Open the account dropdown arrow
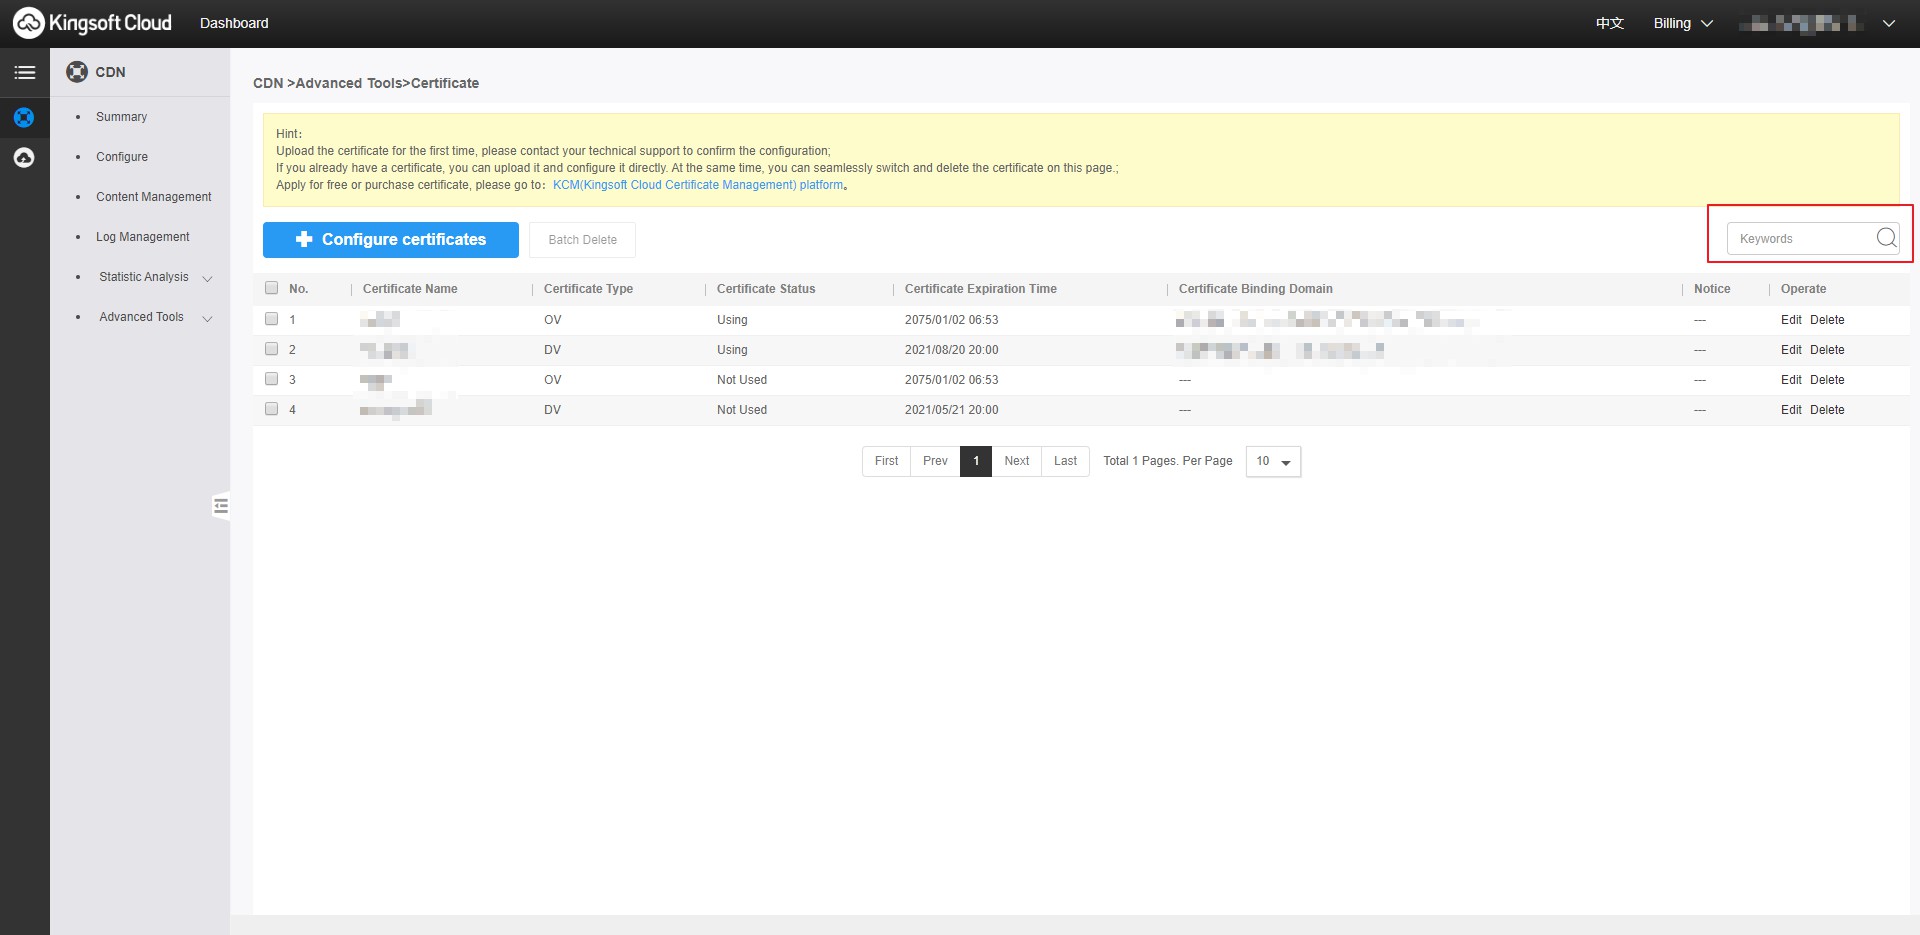This screenshot has height=935, width=1920. click(1889, 23)
